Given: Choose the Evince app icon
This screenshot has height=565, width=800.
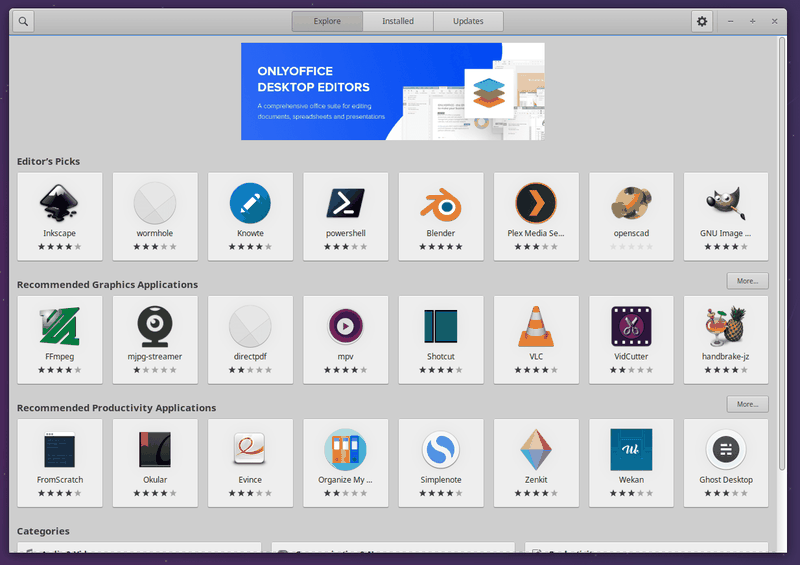Looking at the screenshot, I should (250, 449).
